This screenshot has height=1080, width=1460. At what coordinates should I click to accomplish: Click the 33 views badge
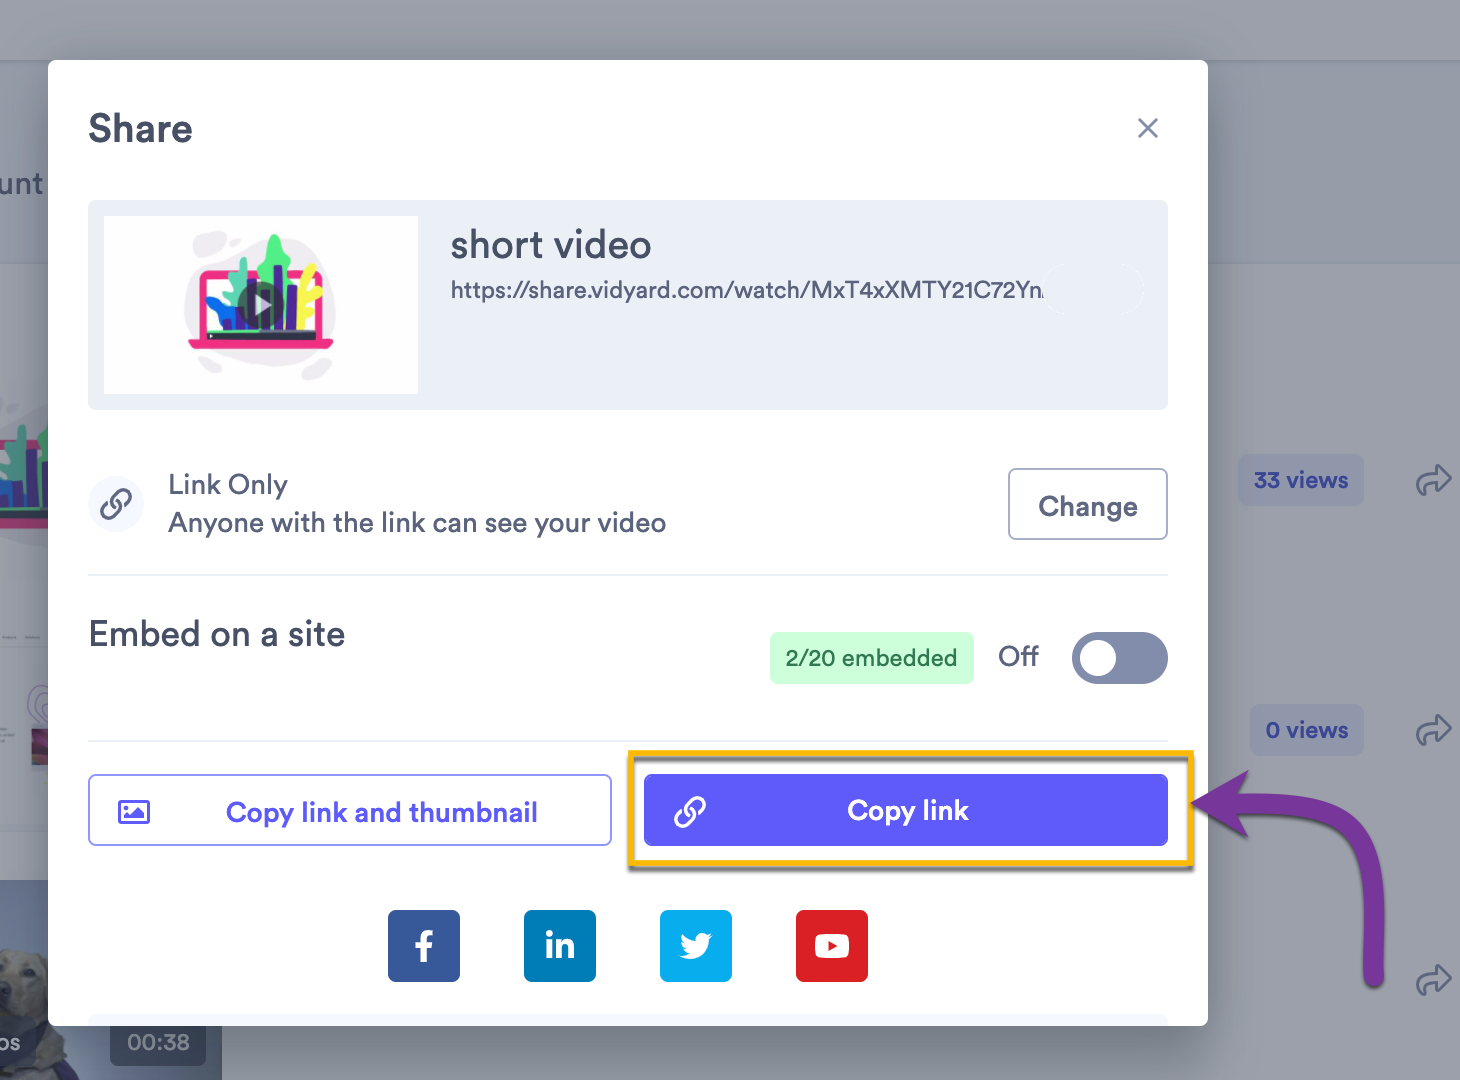(x=1300, y=481)
